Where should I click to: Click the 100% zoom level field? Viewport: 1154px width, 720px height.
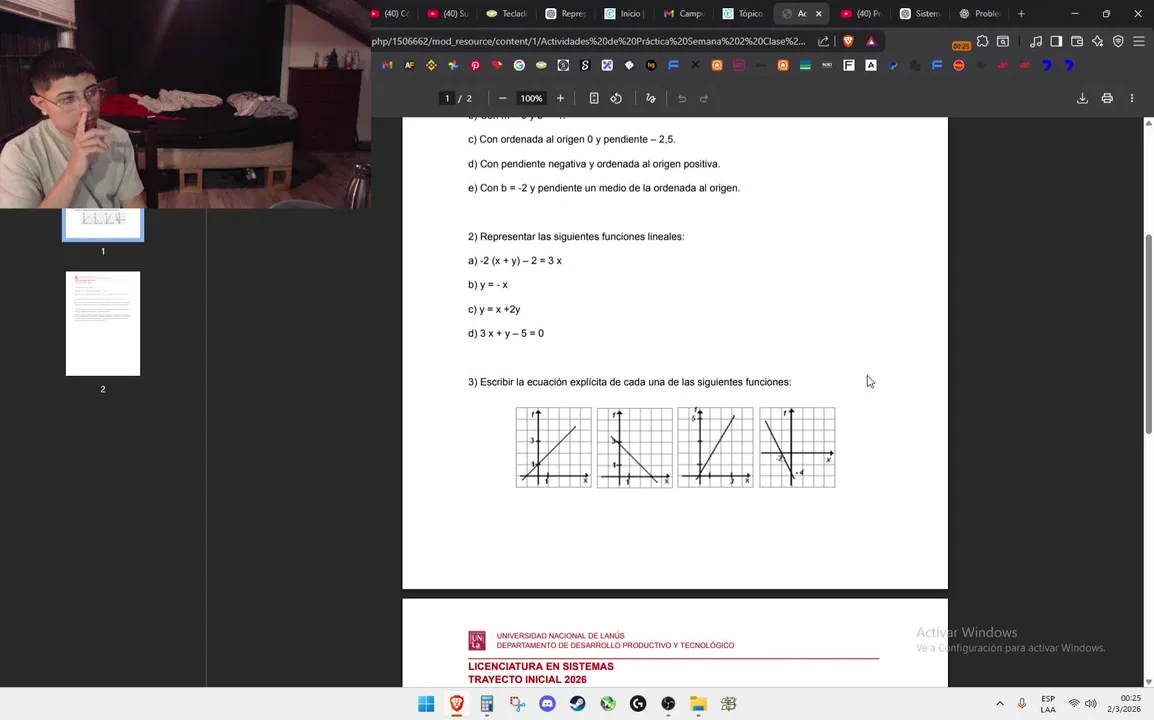(x=531, y=99)
